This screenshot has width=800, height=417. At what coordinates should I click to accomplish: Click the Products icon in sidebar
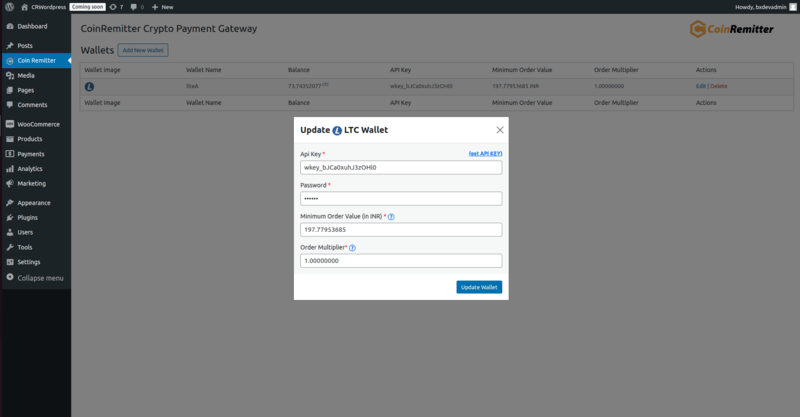coord(10,139)
